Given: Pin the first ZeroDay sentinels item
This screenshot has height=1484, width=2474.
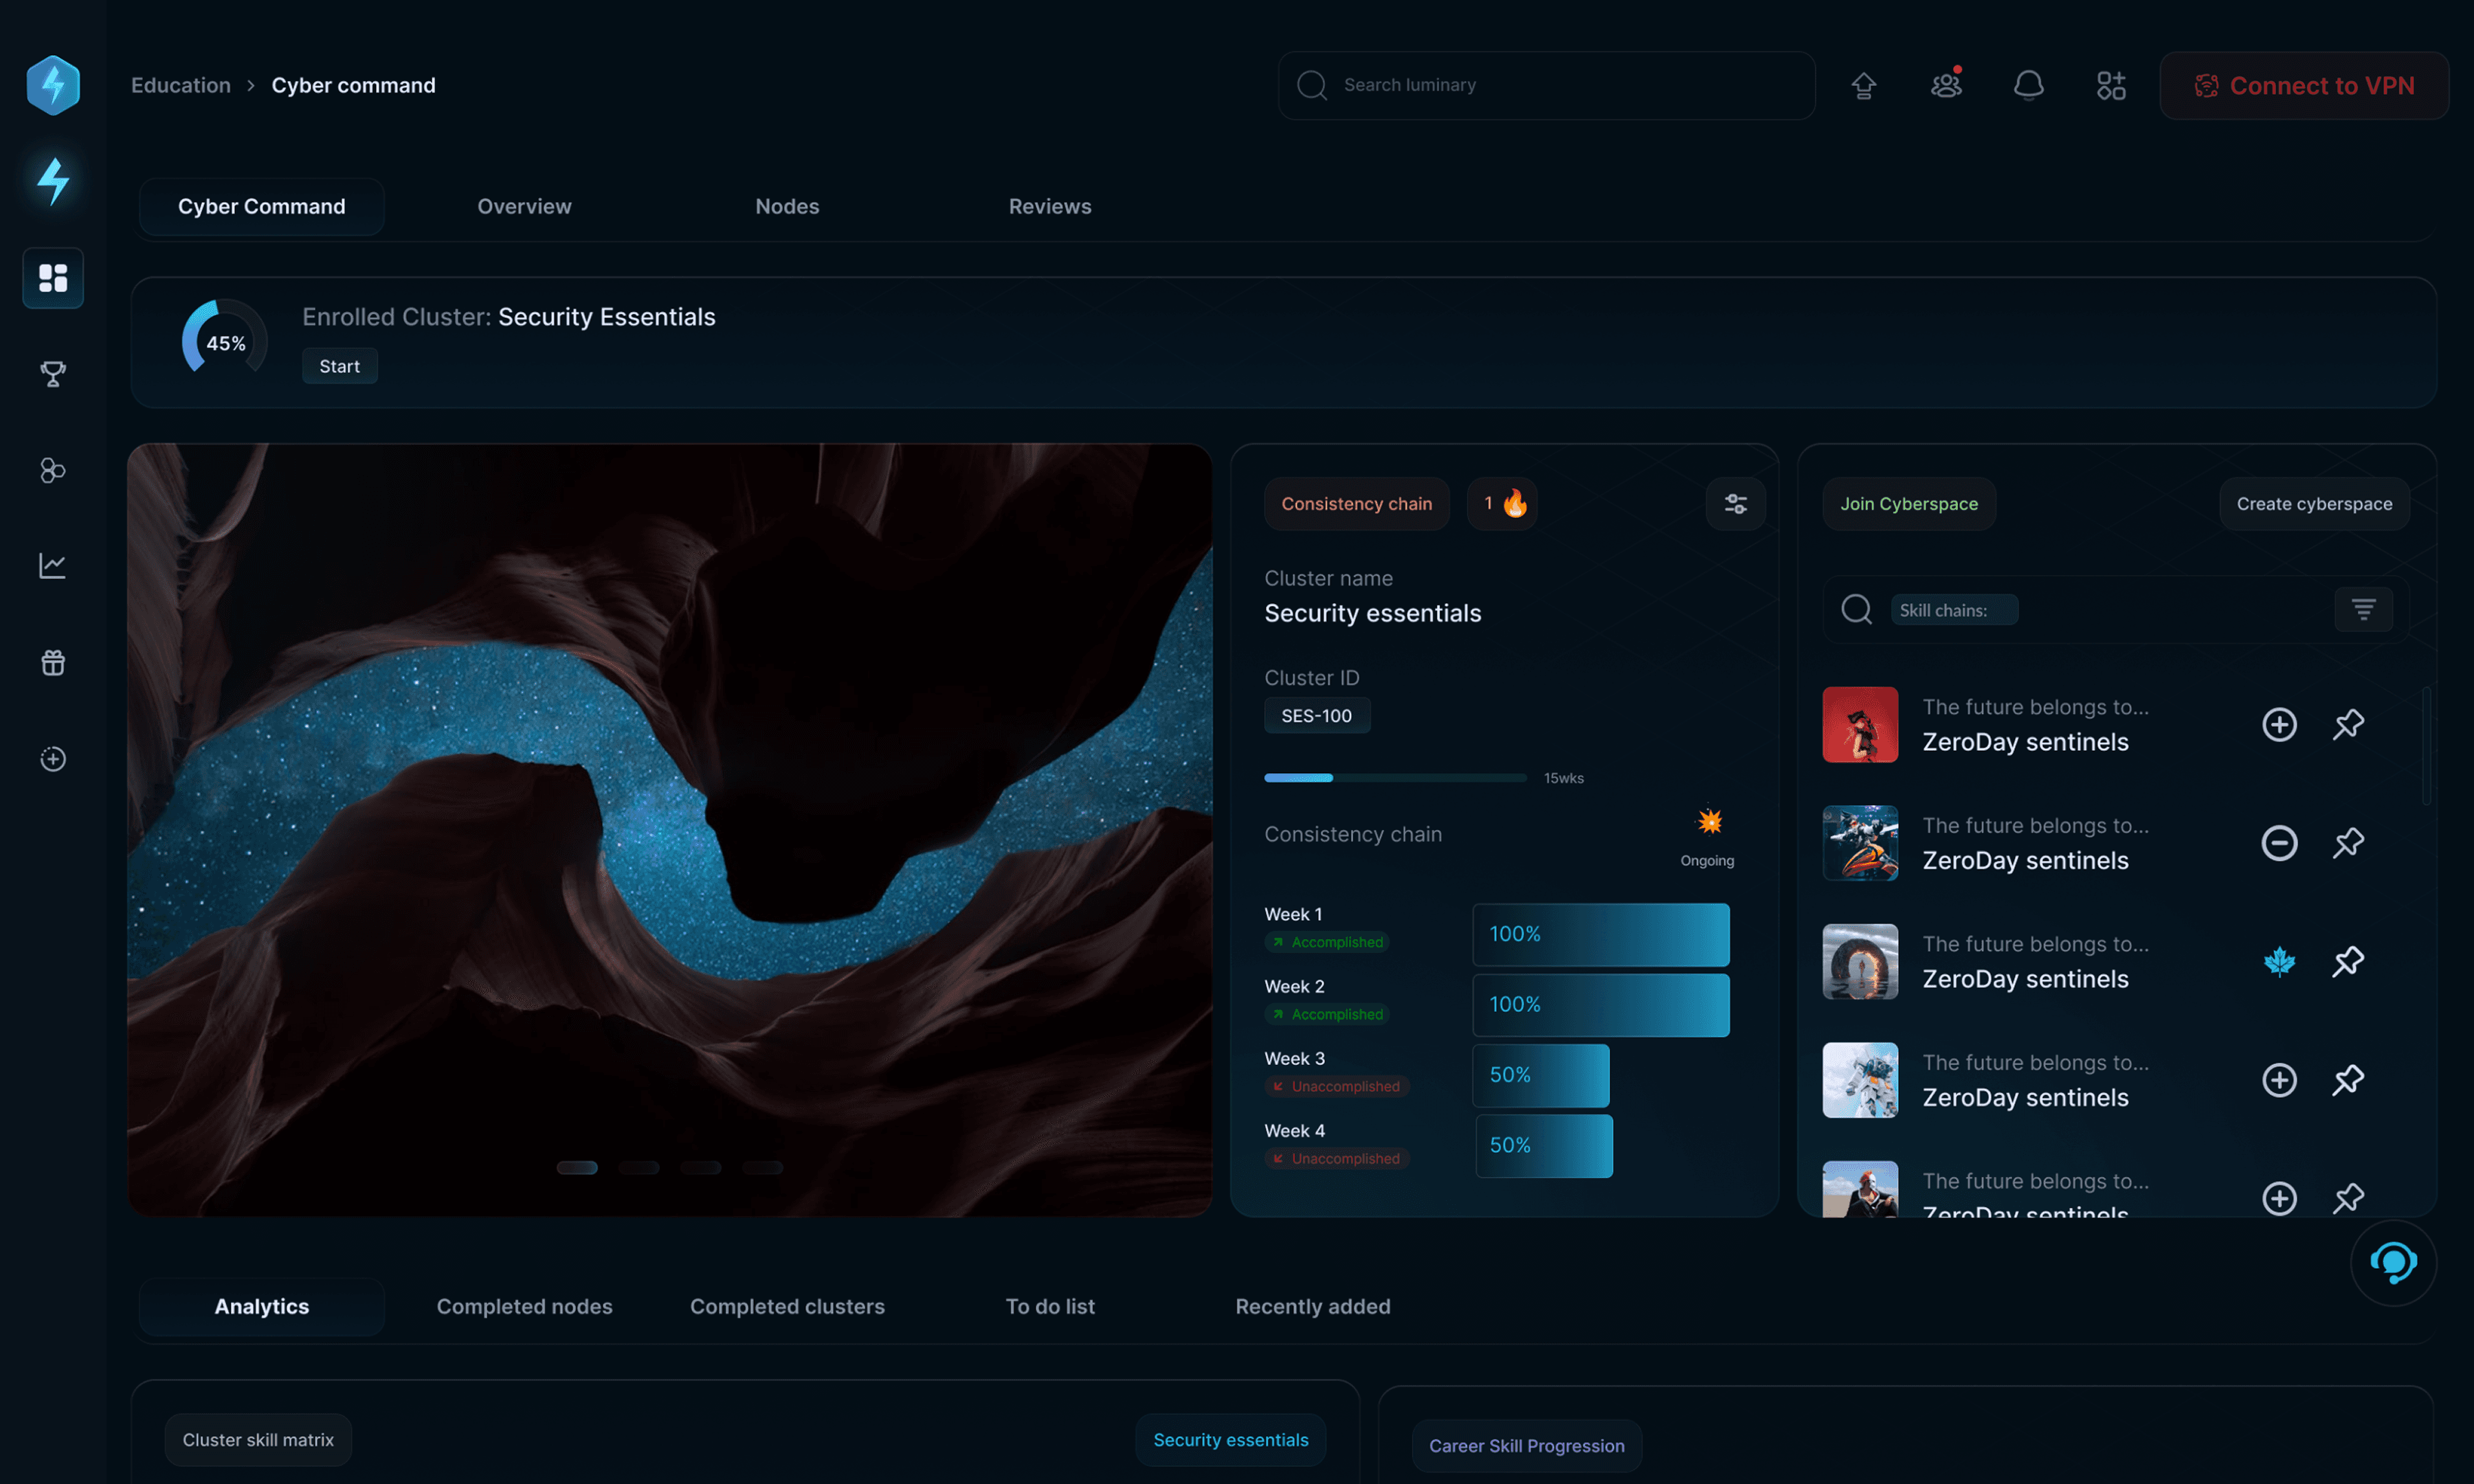Looking at the screenshot, I should [x=2349, y=724].
